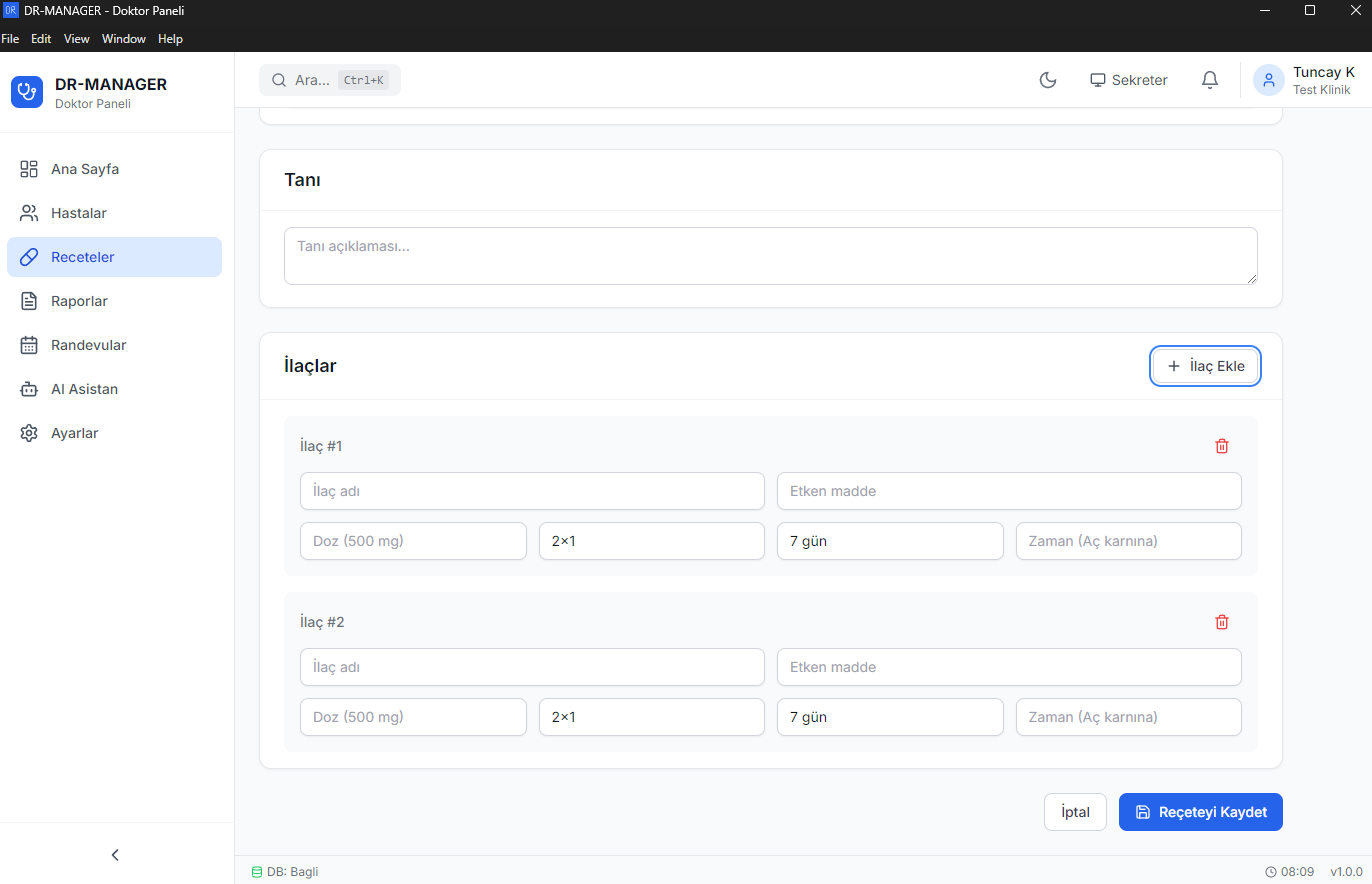1372x884 pixels.
Task: Click the DR-MANAGER stethoscope logo
Action: pyautogui.click(x=27, y=91)
